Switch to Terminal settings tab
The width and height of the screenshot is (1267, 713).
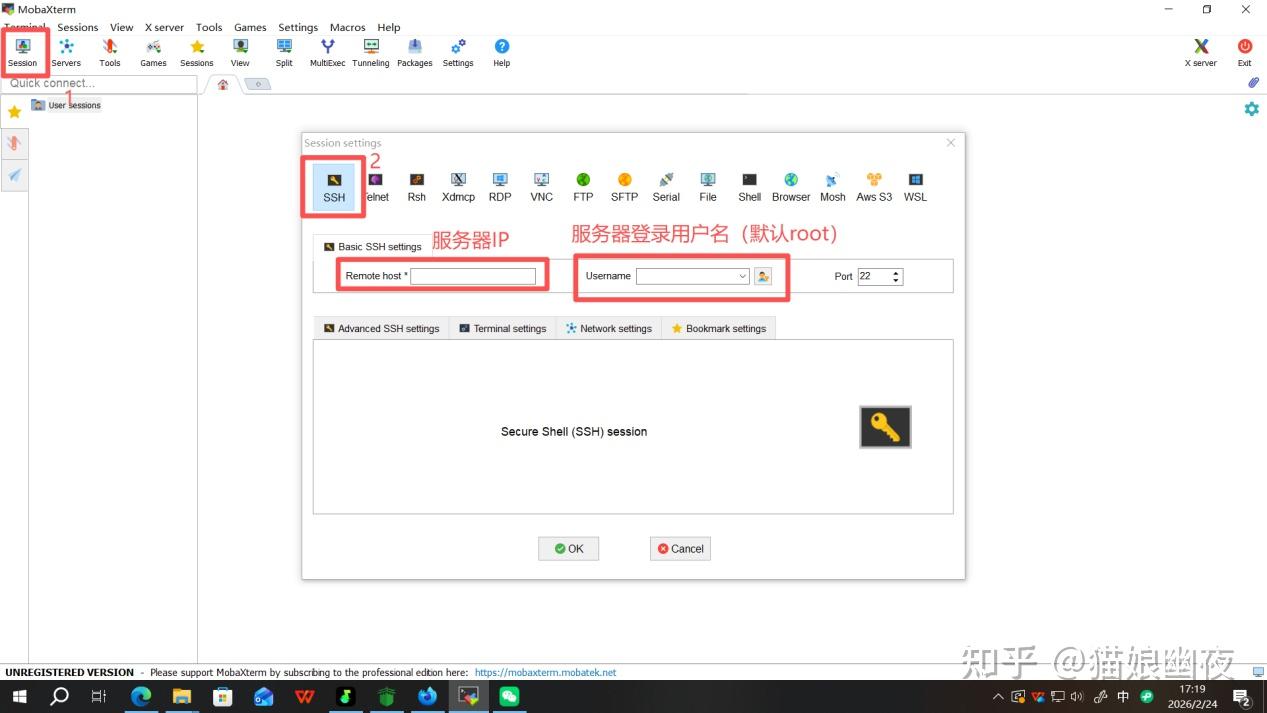coord(503,328)
